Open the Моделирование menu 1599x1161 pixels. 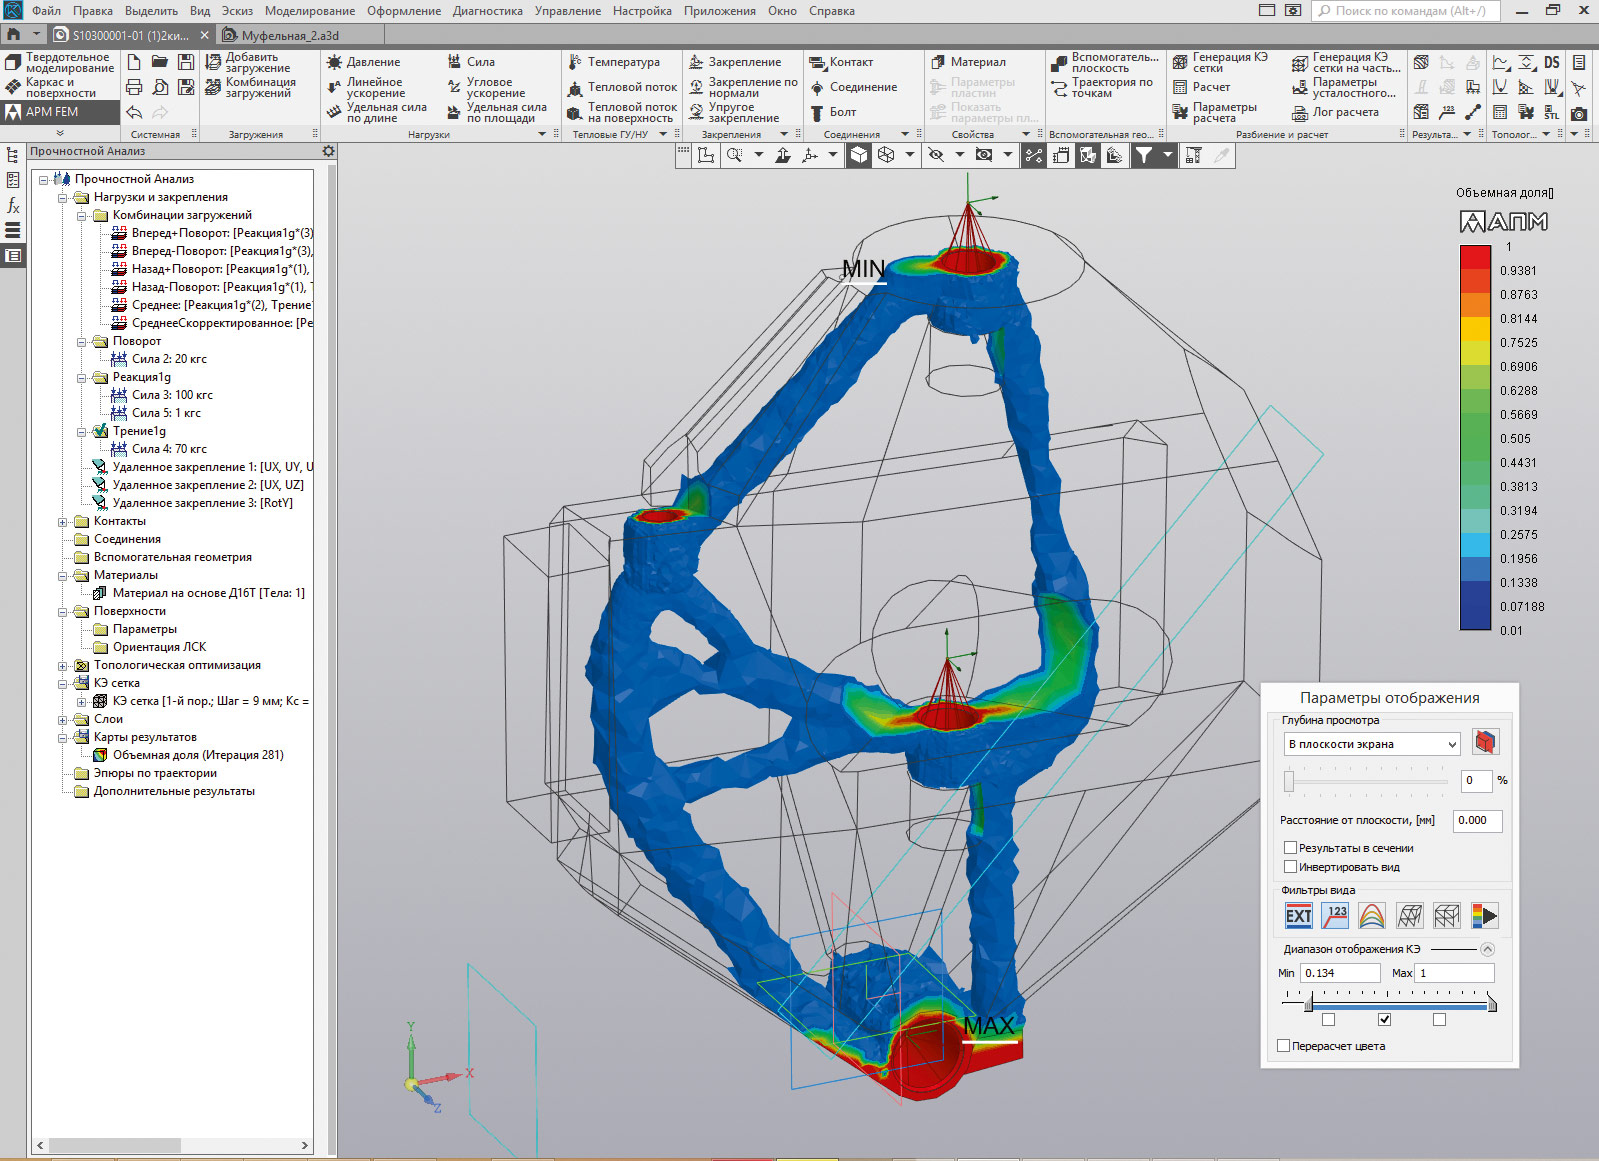tap(310, 11)
